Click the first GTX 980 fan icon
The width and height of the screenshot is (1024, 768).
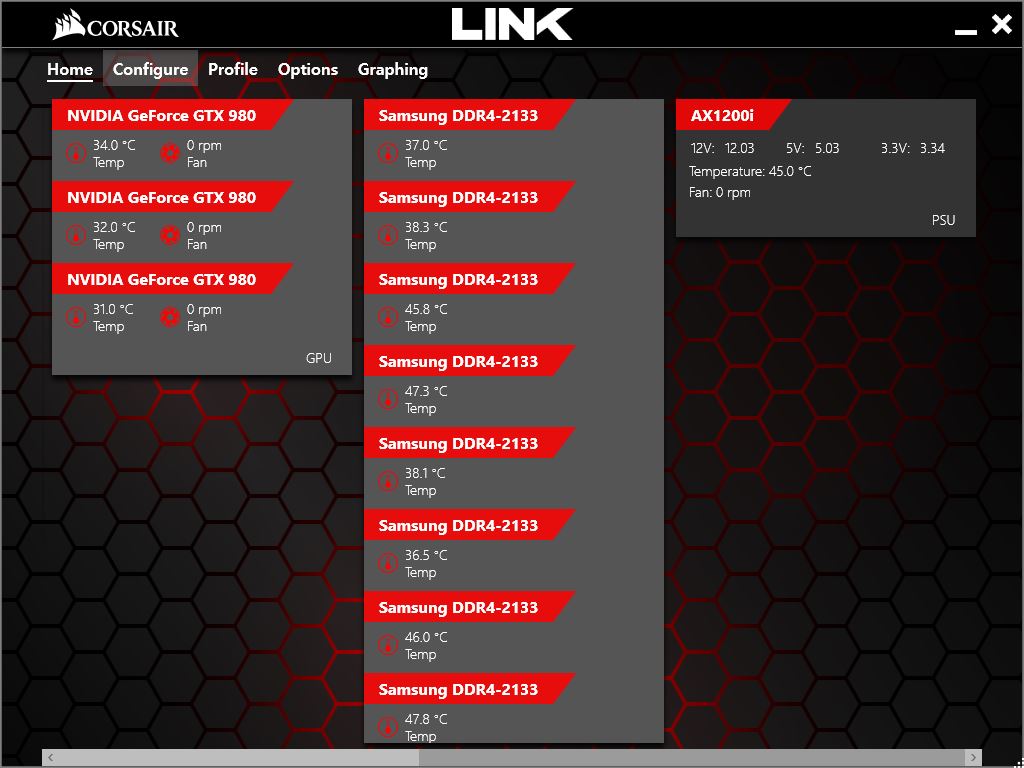tap(170, 153)
